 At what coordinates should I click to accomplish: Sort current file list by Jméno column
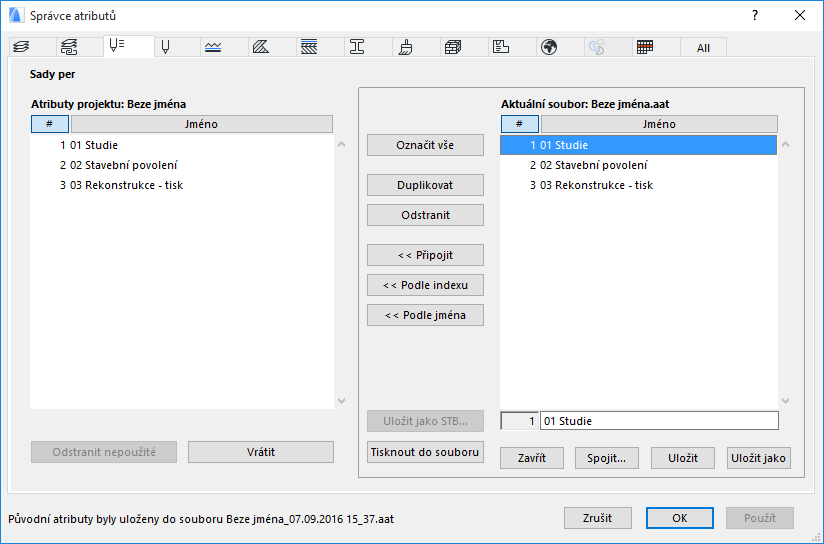tap(659, 124)
